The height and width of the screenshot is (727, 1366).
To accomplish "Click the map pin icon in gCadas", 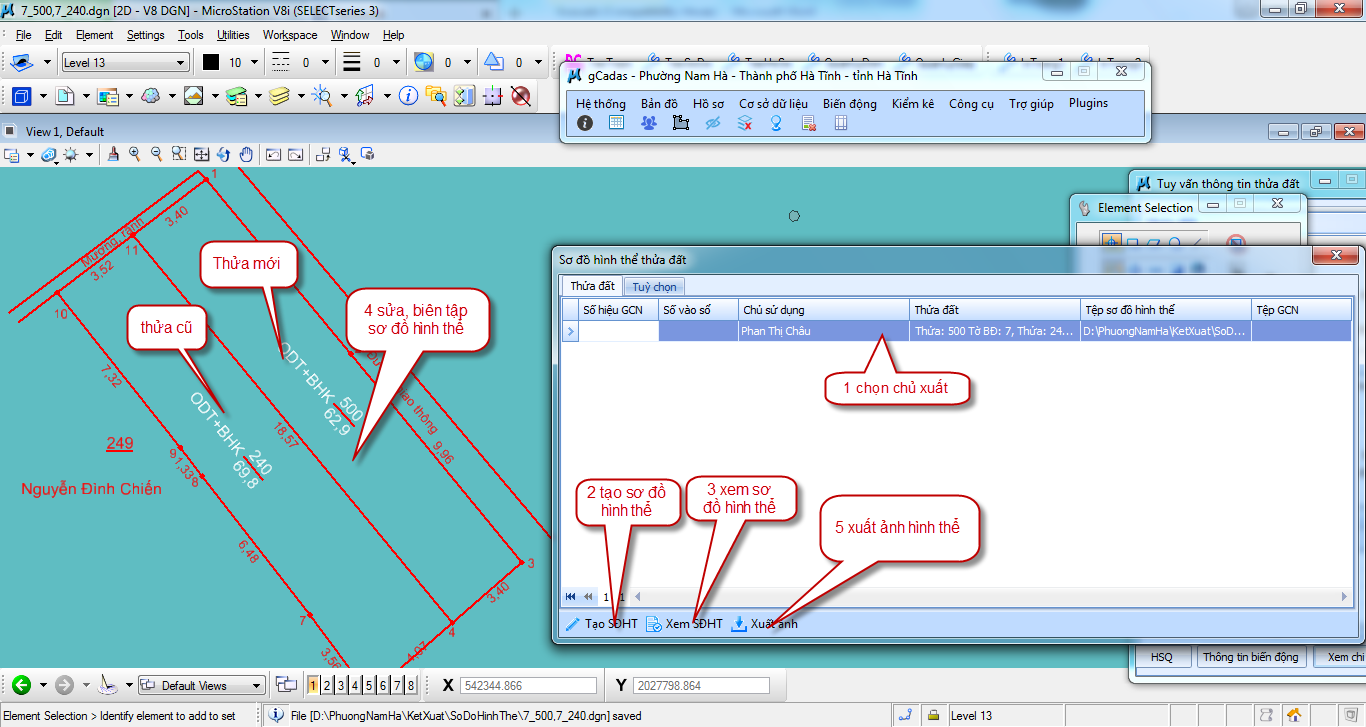I will [775, 123].
